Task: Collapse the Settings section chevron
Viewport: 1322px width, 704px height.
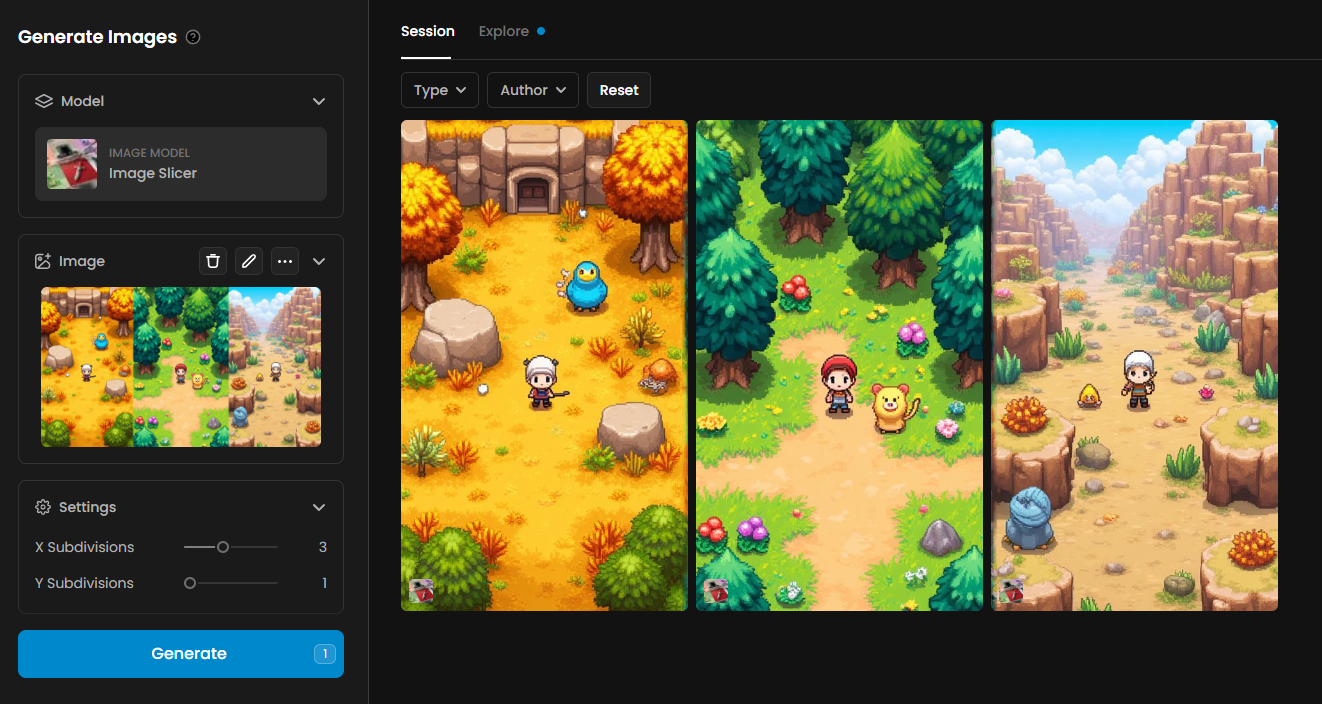Action: point(319,507)
